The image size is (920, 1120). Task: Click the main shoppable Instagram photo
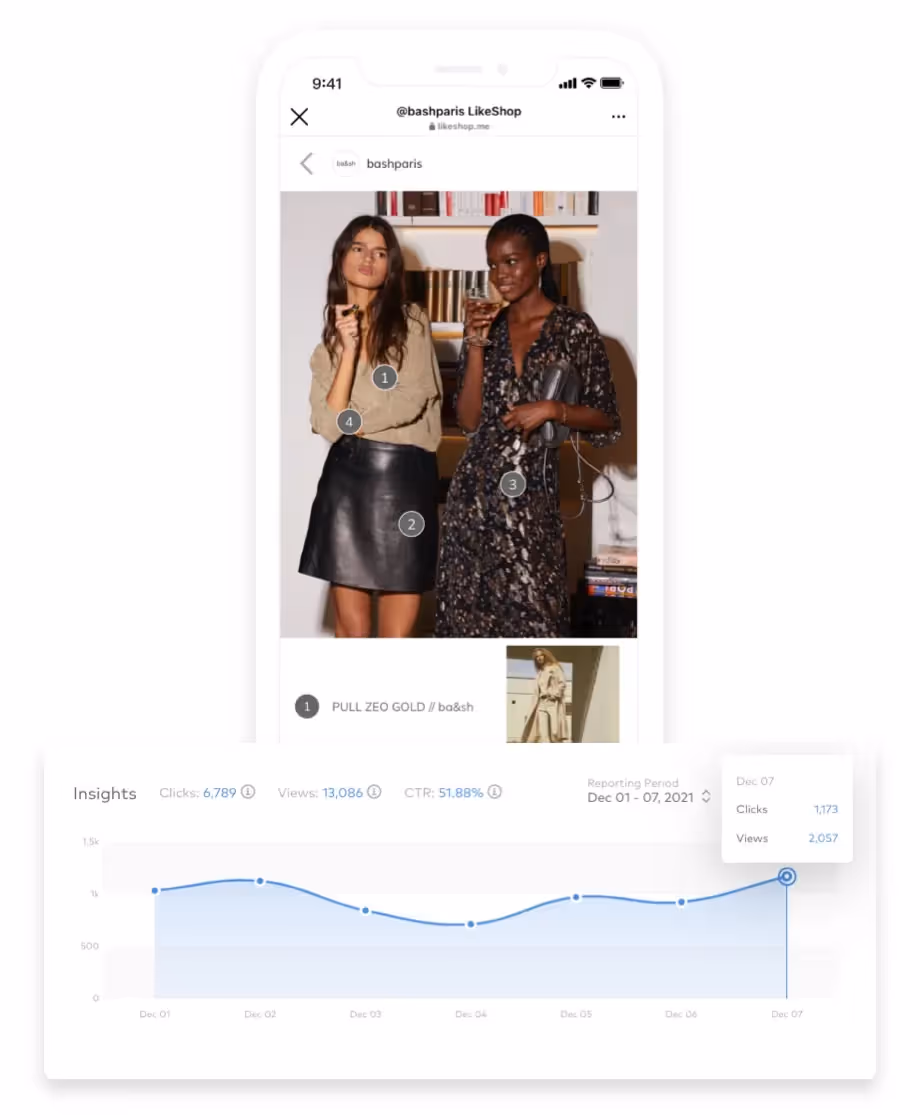tap(459, 414)
